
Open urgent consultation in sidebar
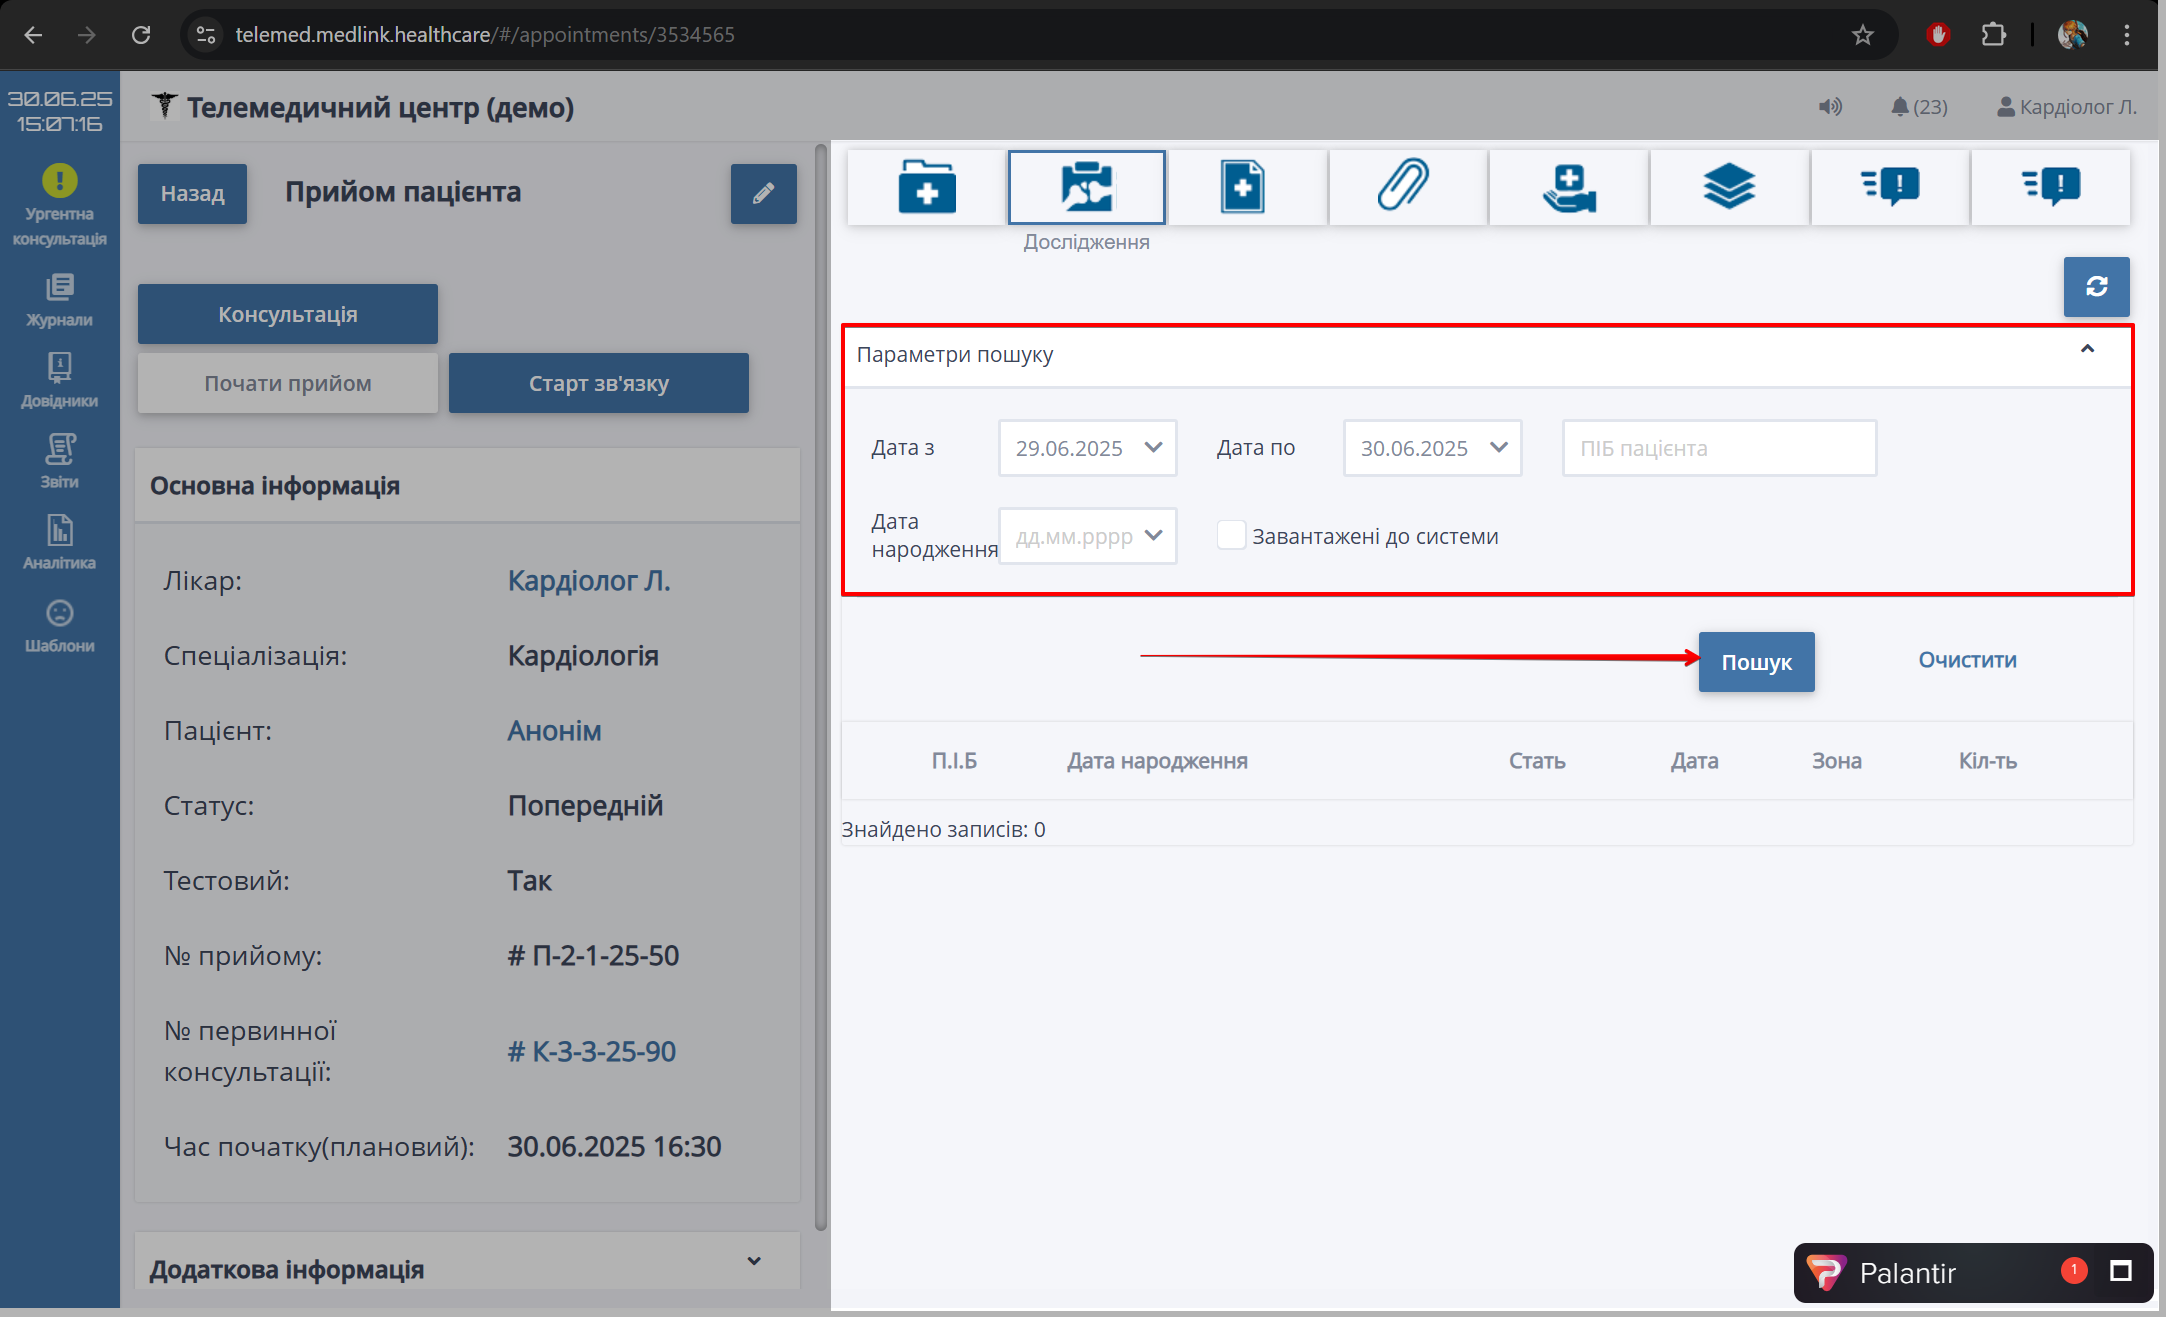[59, 205]
